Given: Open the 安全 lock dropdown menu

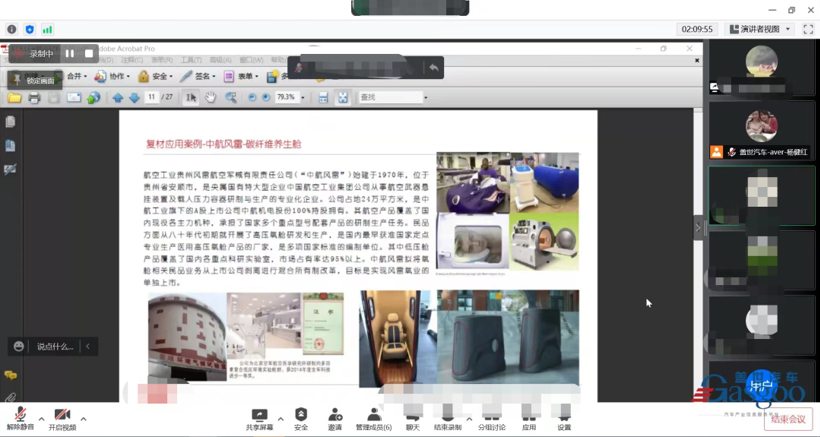Looking at the screenshot, I should coord(155,76).
